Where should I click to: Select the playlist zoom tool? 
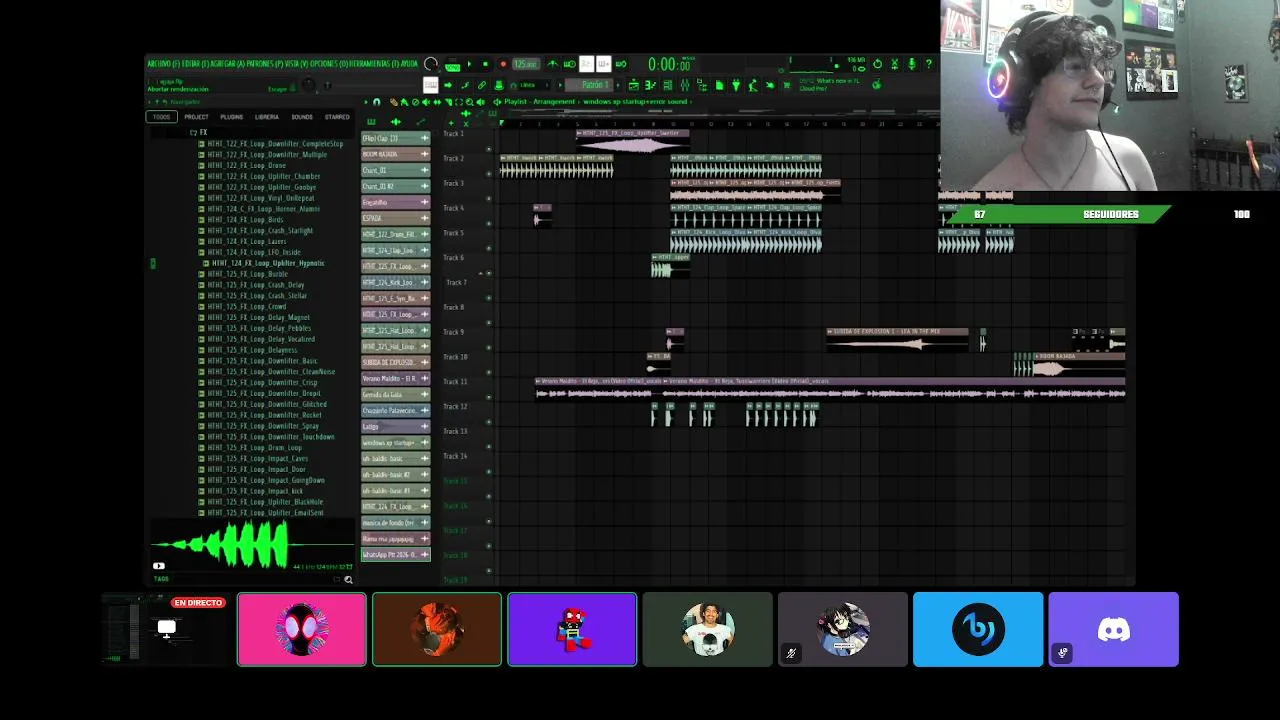click(469, 102)
